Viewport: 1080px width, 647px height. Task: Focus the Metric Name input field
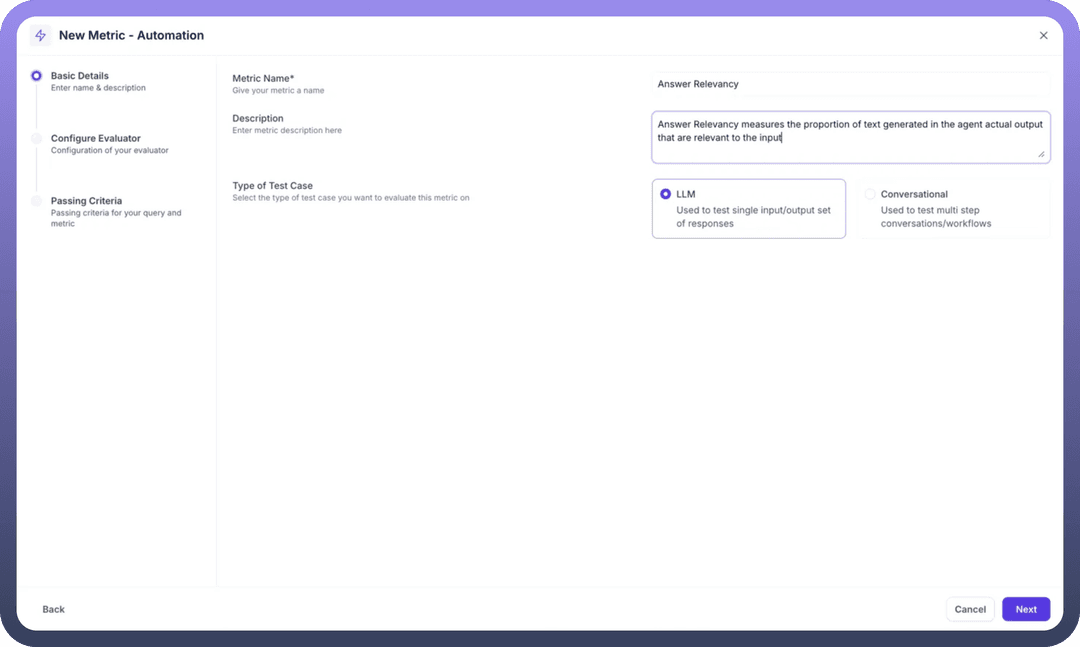tap(850, 85)
